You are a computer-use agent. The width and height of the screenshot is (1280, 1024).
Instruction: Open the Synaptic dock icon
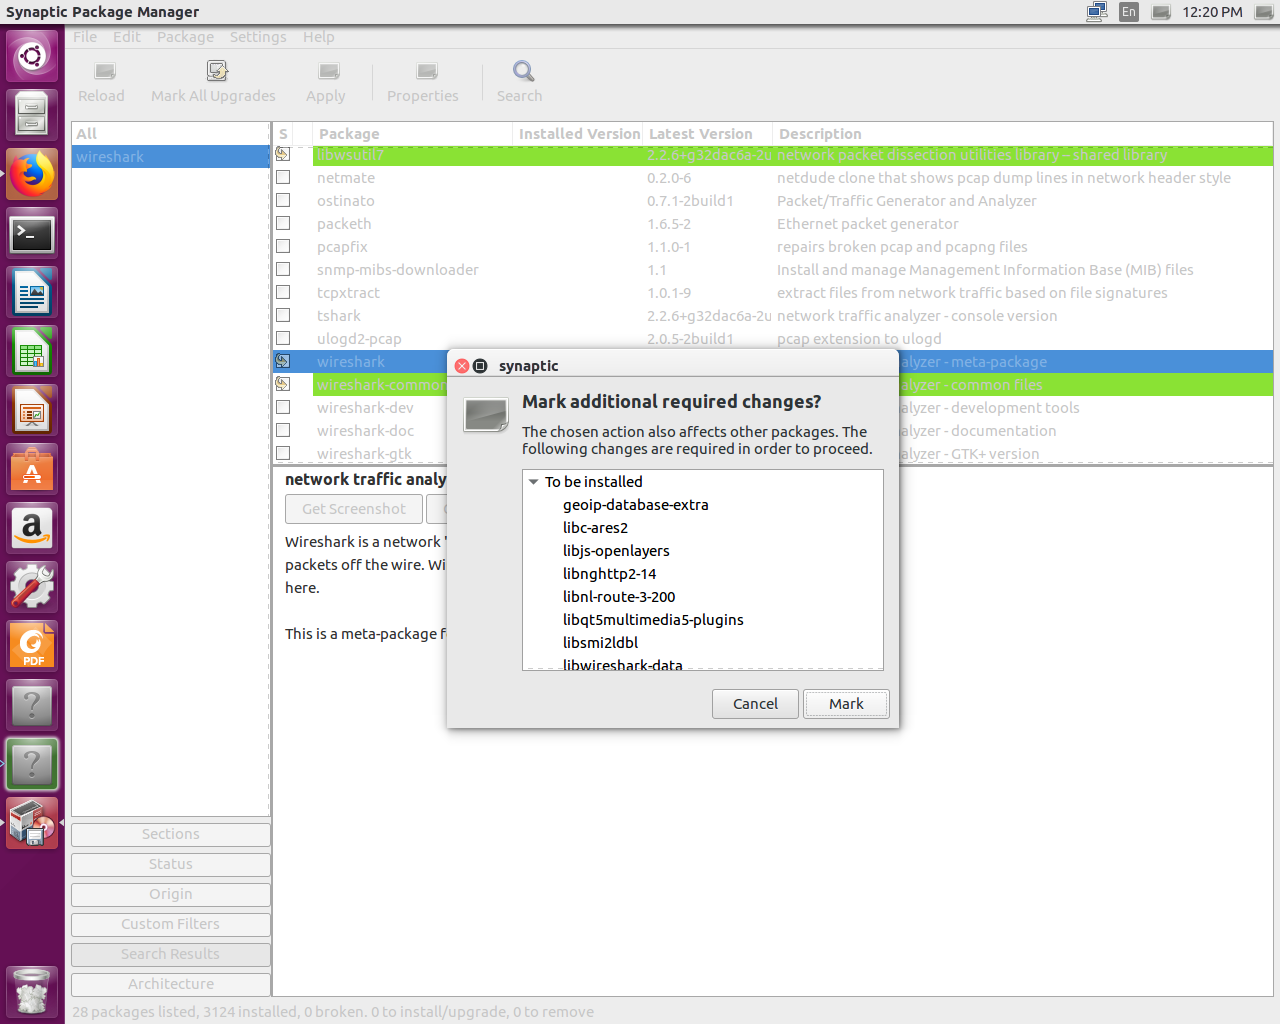(x=32, y=823)
